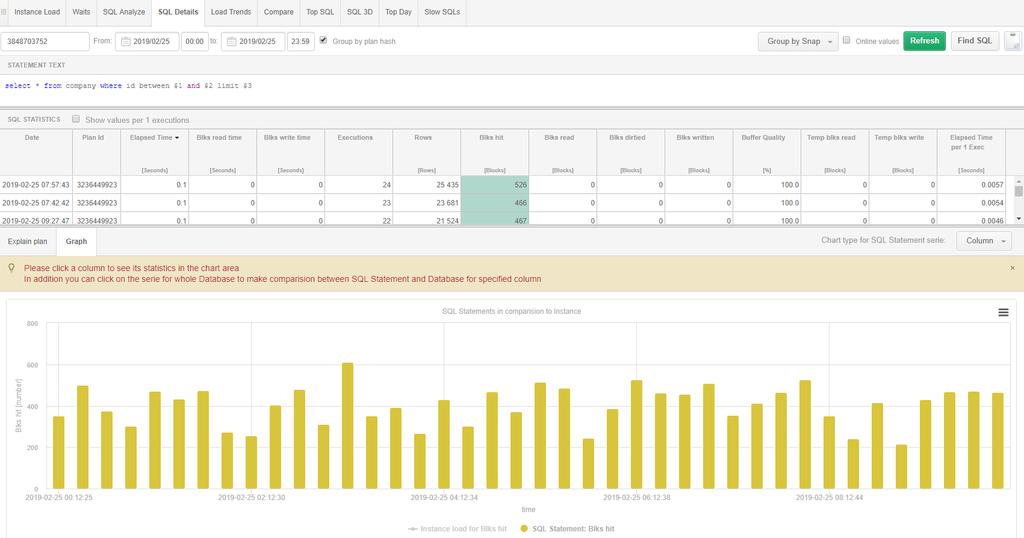Click row date 2019-02-25 07:57:43

pos(36,185)
